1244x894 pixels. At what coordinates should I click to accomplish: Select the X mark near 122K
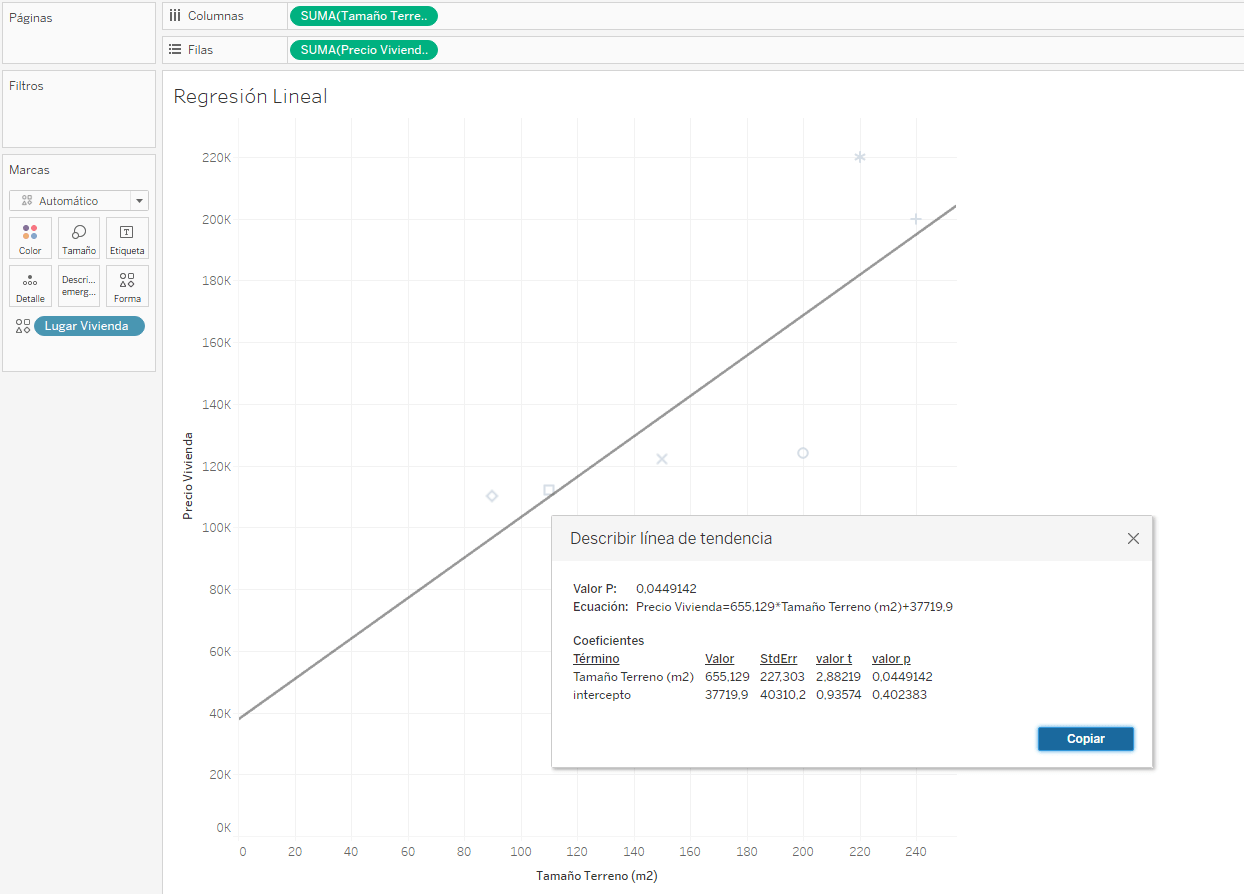coord(662,459)
